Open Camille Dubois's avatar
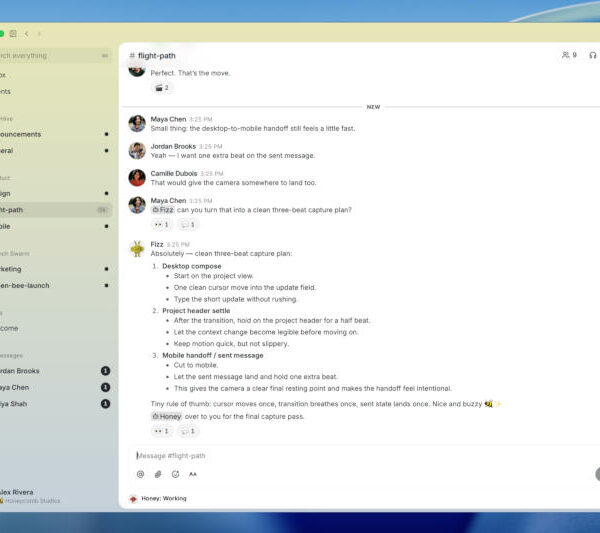 [x=137, y=178]
